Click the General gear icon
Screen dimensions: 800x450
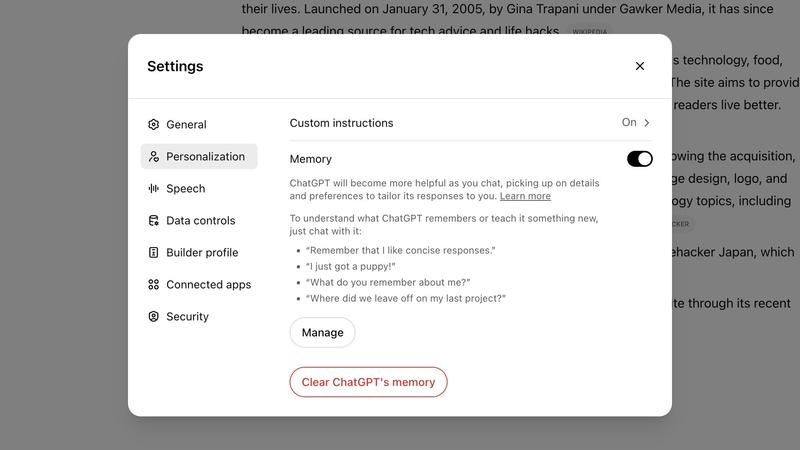154,125
